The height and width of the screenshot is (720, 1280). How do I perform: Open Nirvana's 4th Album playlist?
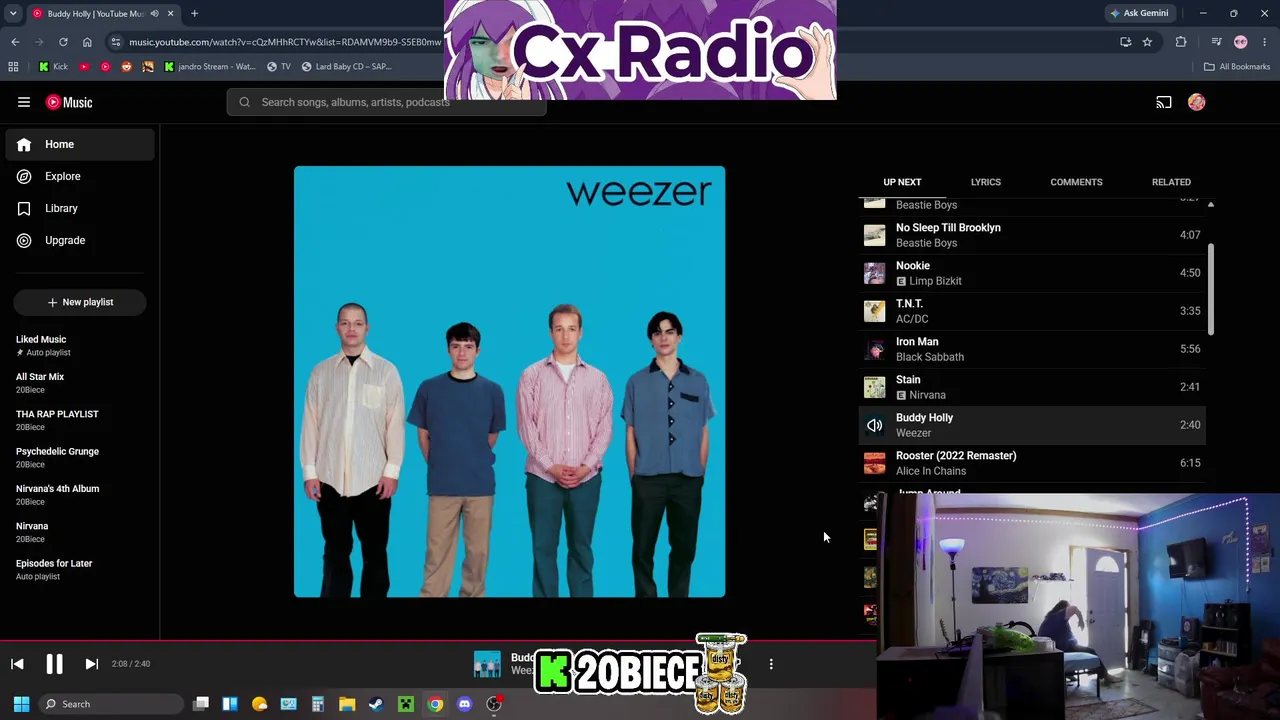(80, 495)
